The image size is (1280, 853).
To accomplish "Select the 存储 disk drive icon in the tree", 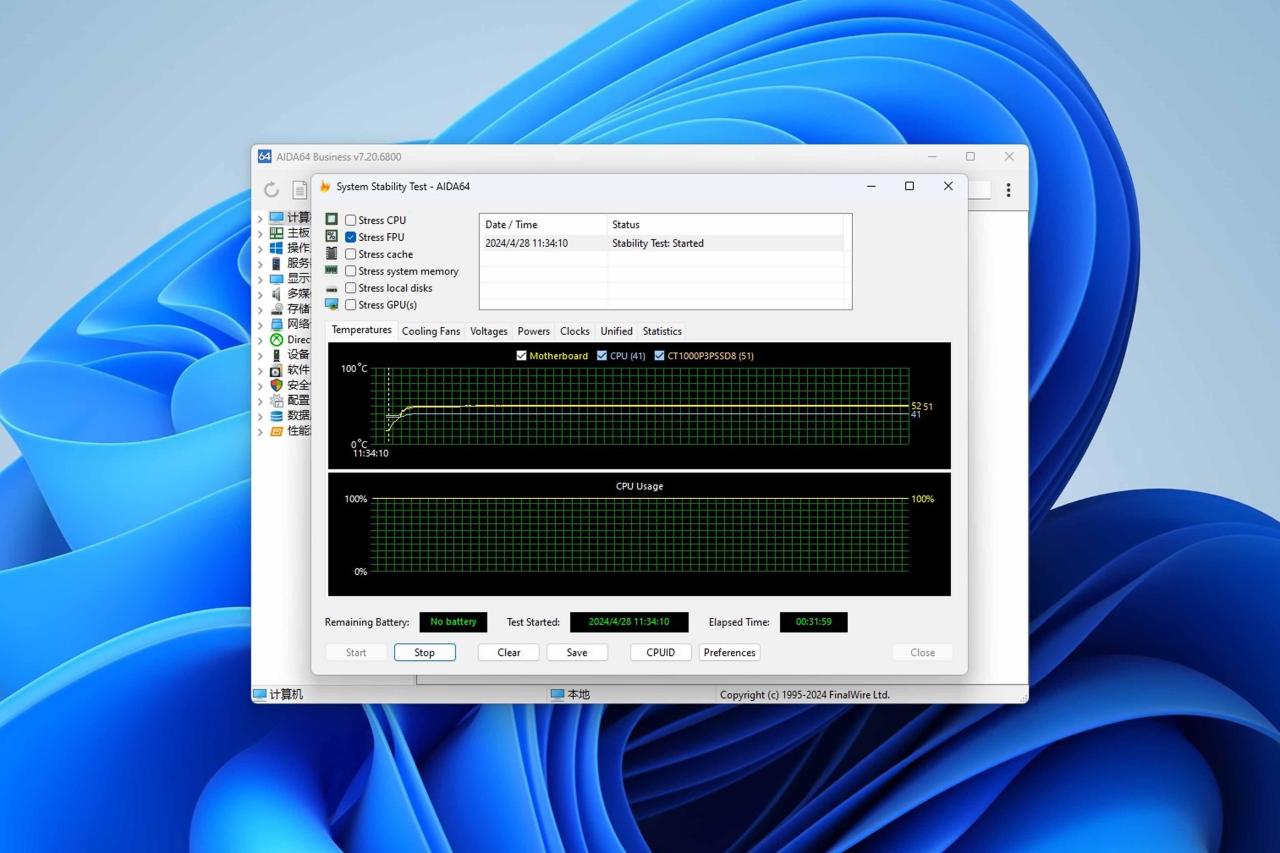I will 277,309.
